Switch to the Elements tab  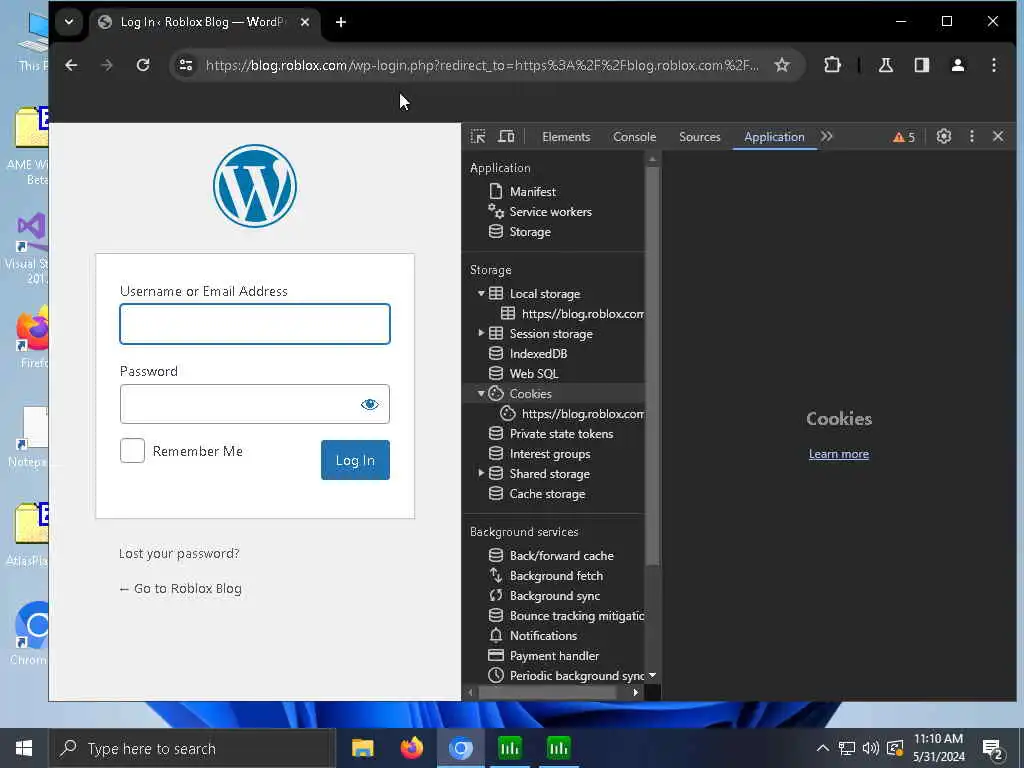[x=566, y=136]
